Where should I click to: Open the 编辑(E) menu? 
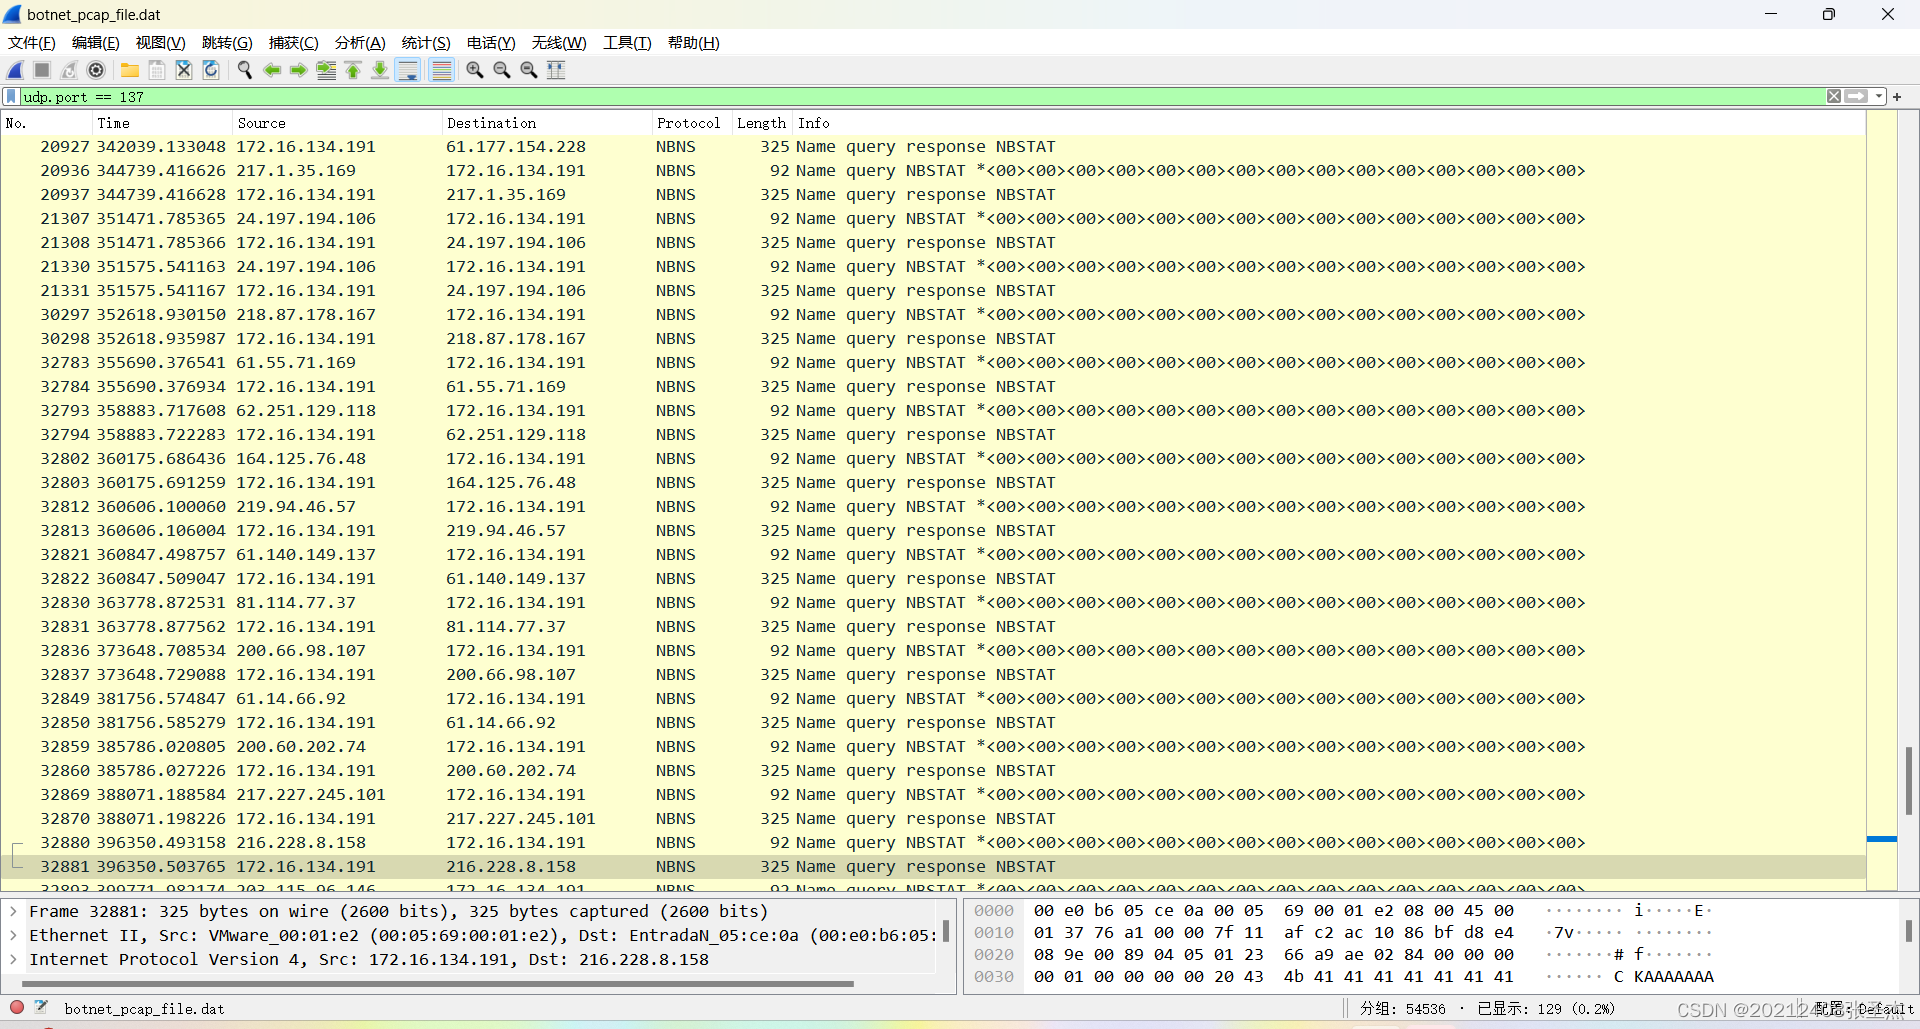(x=96, y=43)
